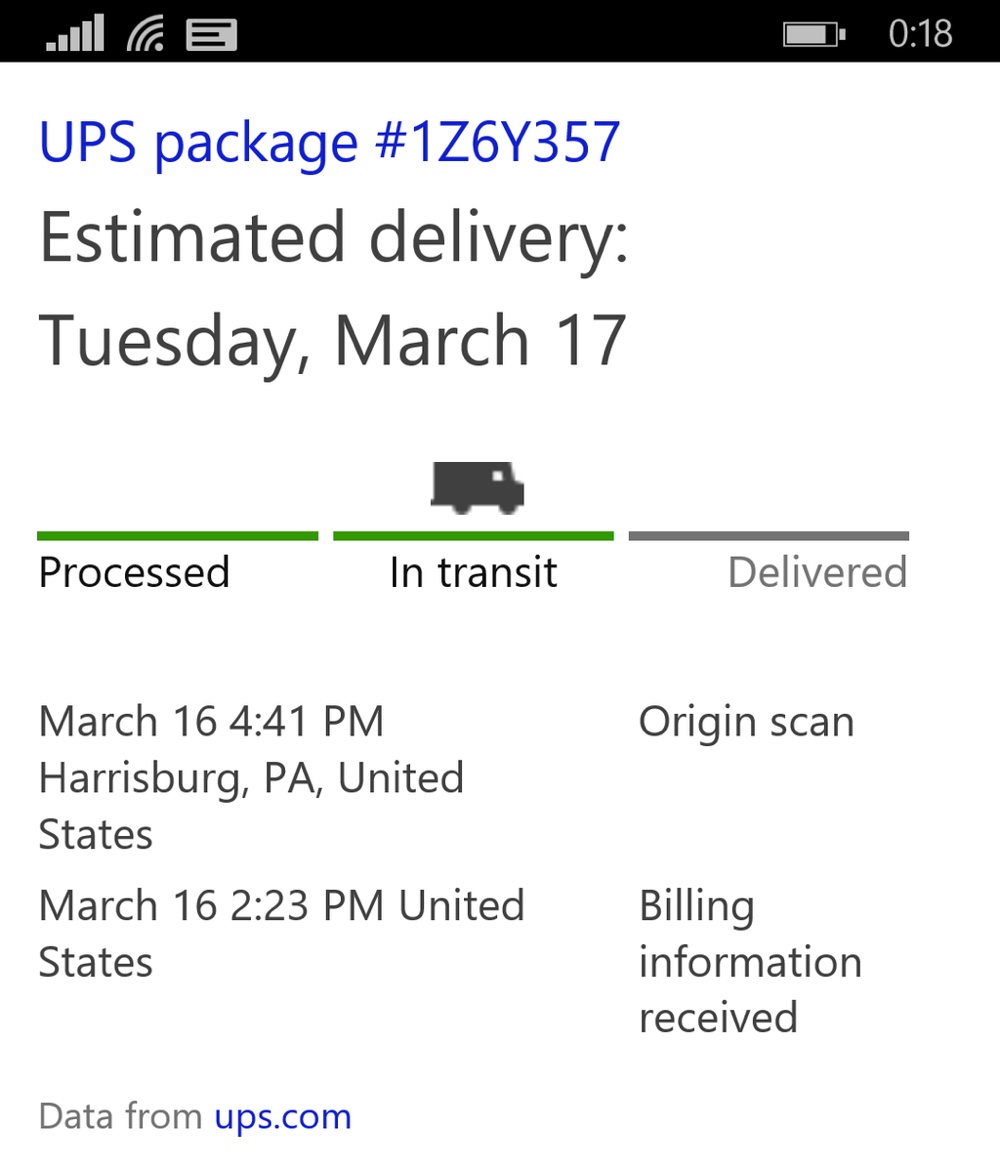Select the March 16 4:41 PM Harrisburg entry

click(251, 777)
